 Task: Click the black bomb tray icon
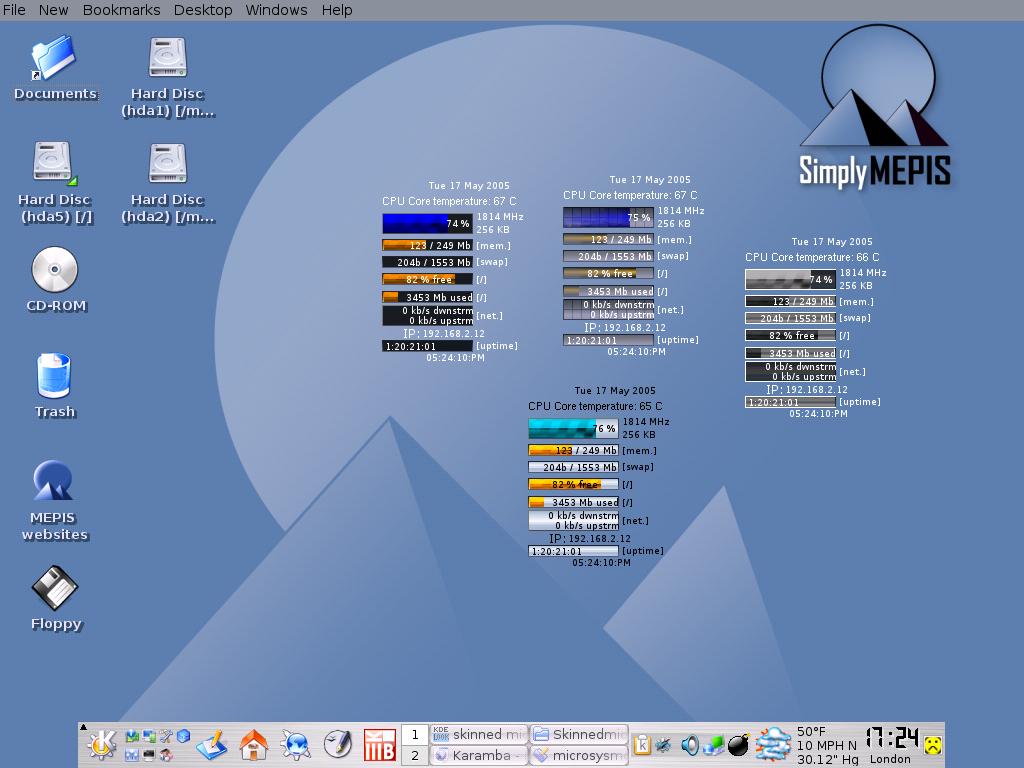[x=738, y=744]
